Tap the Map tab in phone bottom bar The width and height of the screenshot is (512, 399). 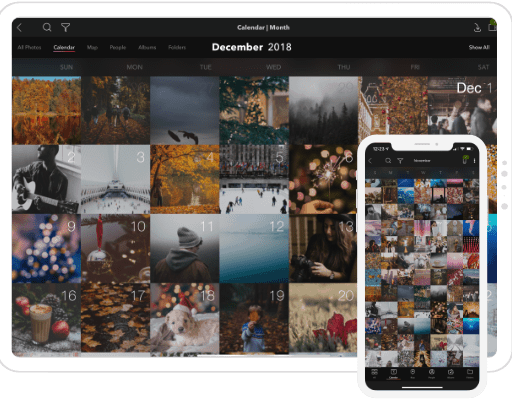pos(413,373)
